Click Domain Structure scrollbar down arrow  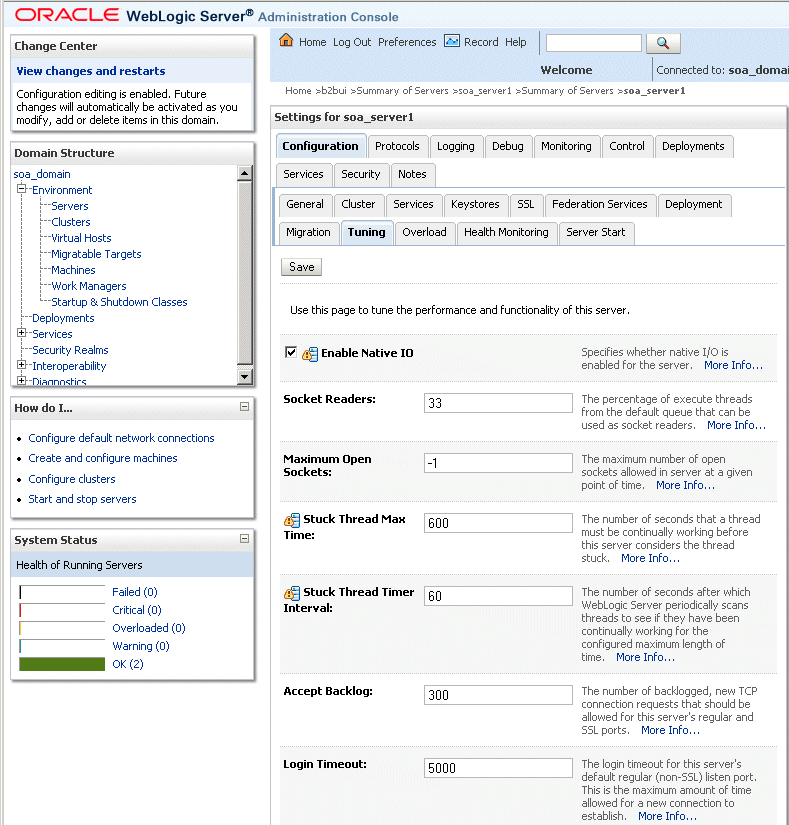[x=245, y=376]
